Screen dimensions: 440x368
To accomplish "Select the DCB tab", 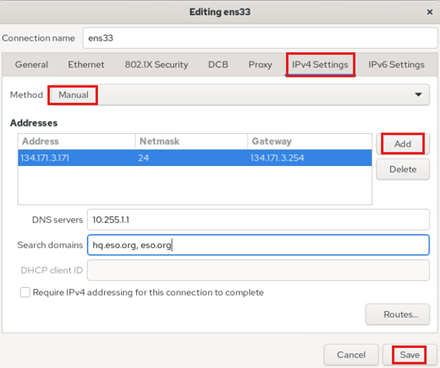I will pos(218,65).
